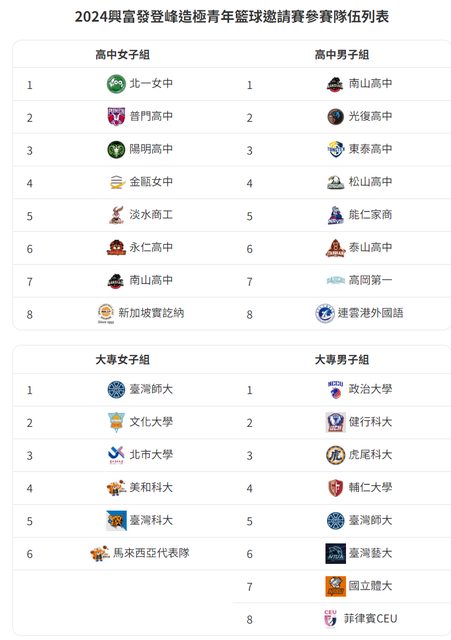Click the 松山高中 eagle logo
The width and height of the screenshot is (451, 640).
click(x=335, y=182)
